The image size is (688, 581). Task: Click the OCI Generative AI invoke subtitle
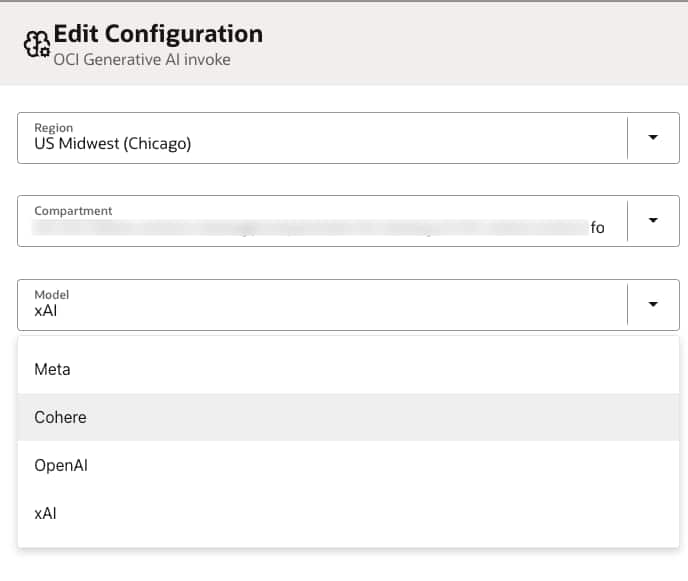[140, 59]
